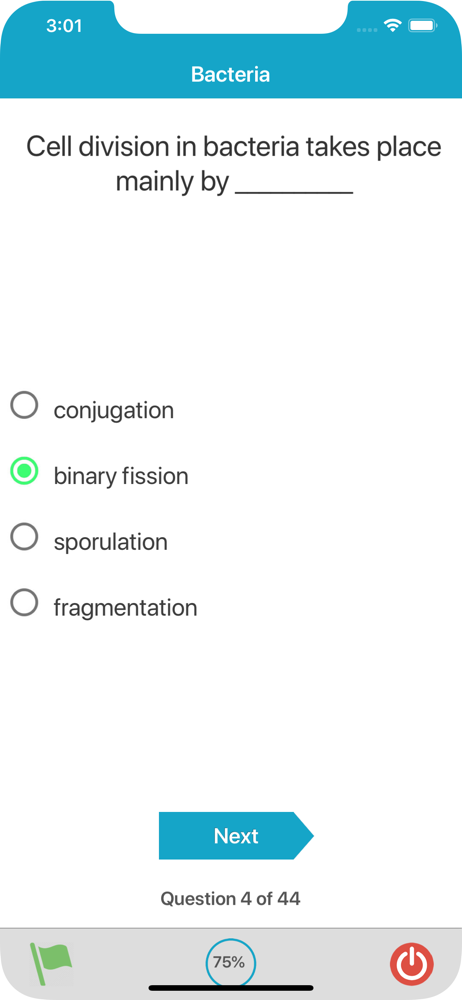Tap the Bacteria title in header
This screenshot has width=462, height=1000.
click(230, 75)
